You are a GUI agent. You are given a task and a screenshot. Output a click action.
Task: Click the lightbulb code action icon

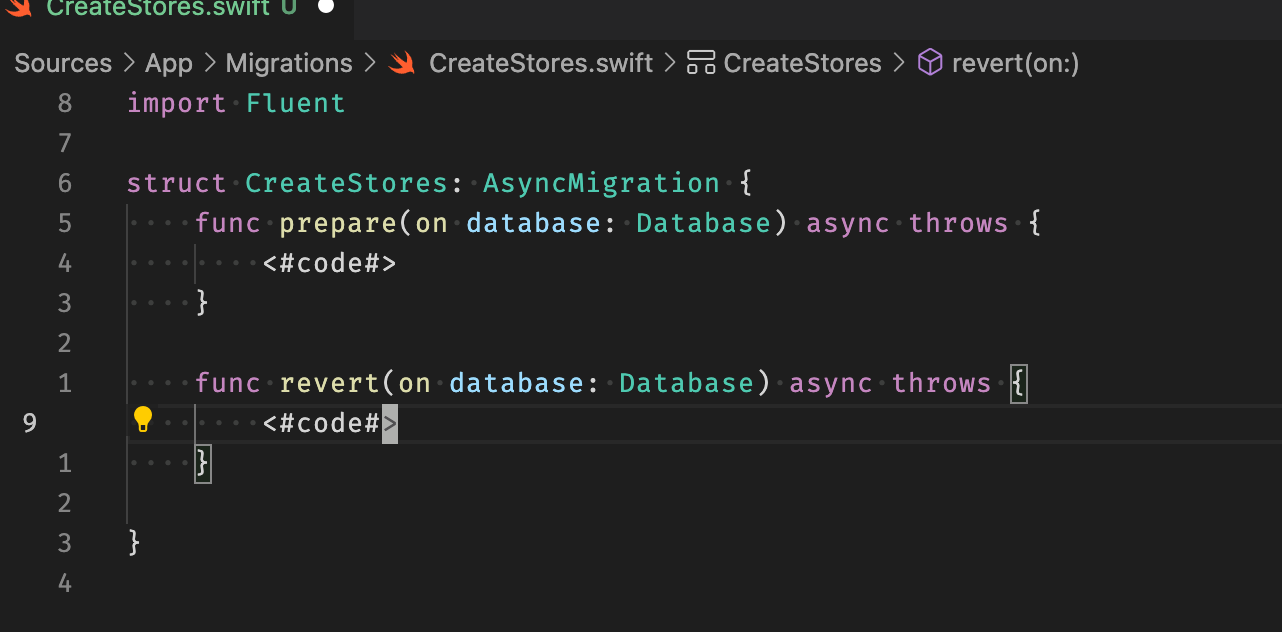143,419
